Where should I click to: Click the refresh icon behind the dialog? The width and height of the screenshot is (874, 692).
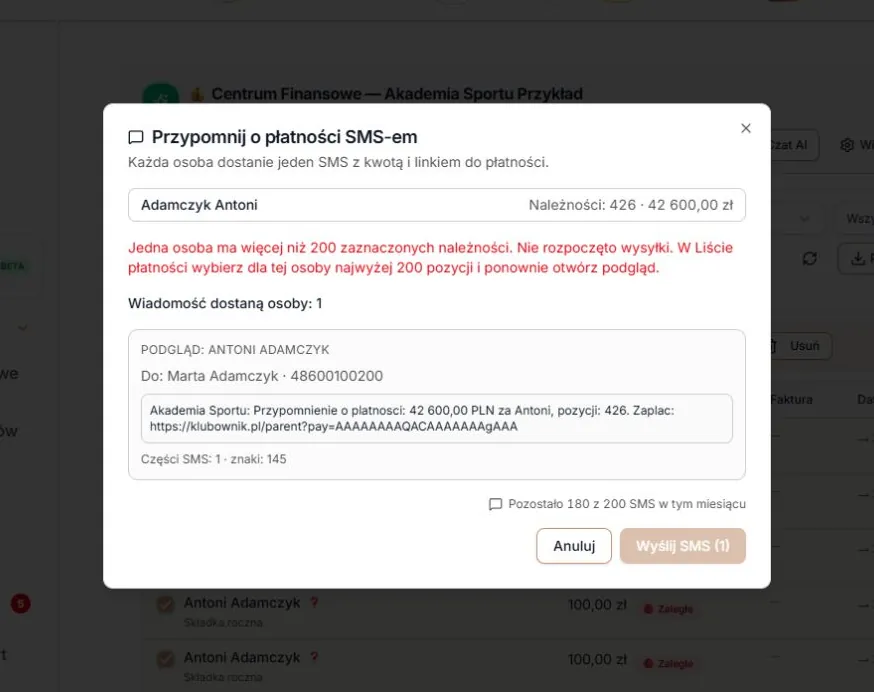coord(809,258)
